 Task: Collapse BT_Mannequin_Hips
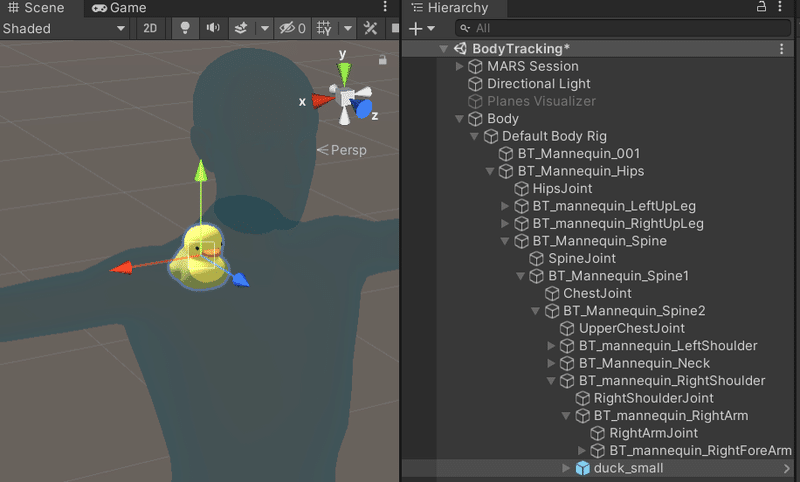pos(490,171)
